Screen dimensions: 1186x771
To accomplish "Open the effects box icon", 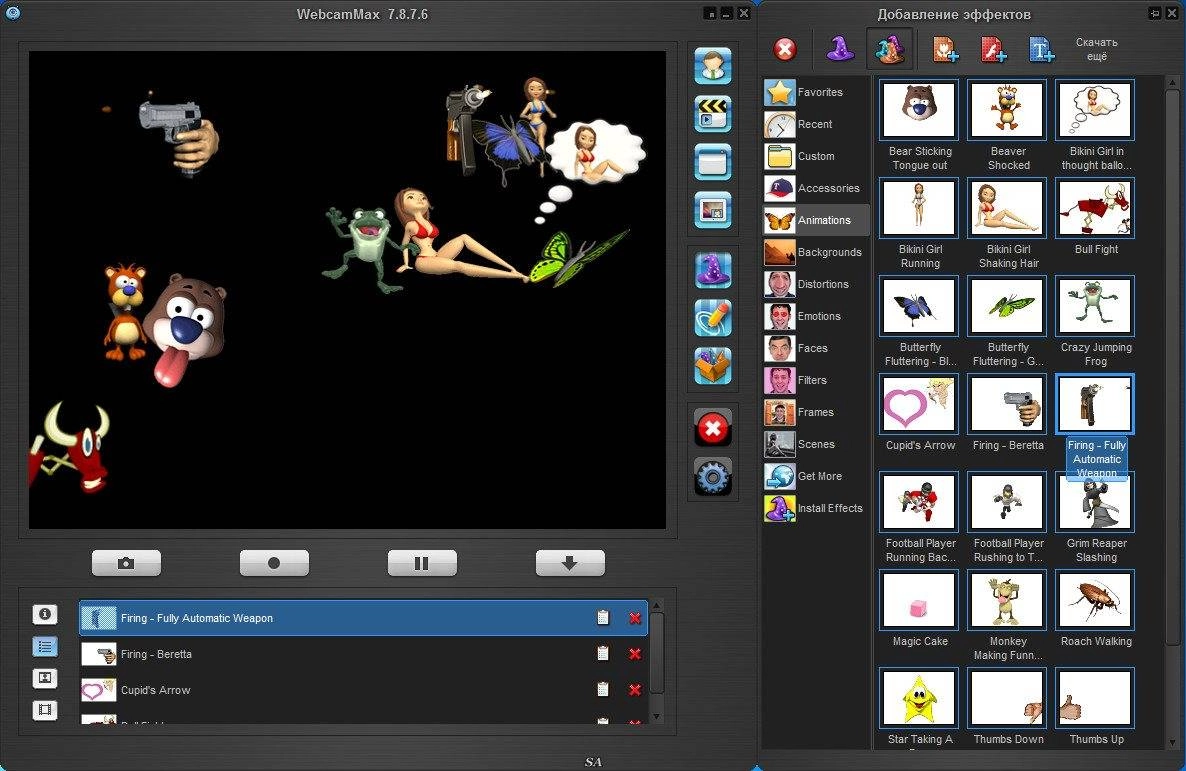I will 713,366.
